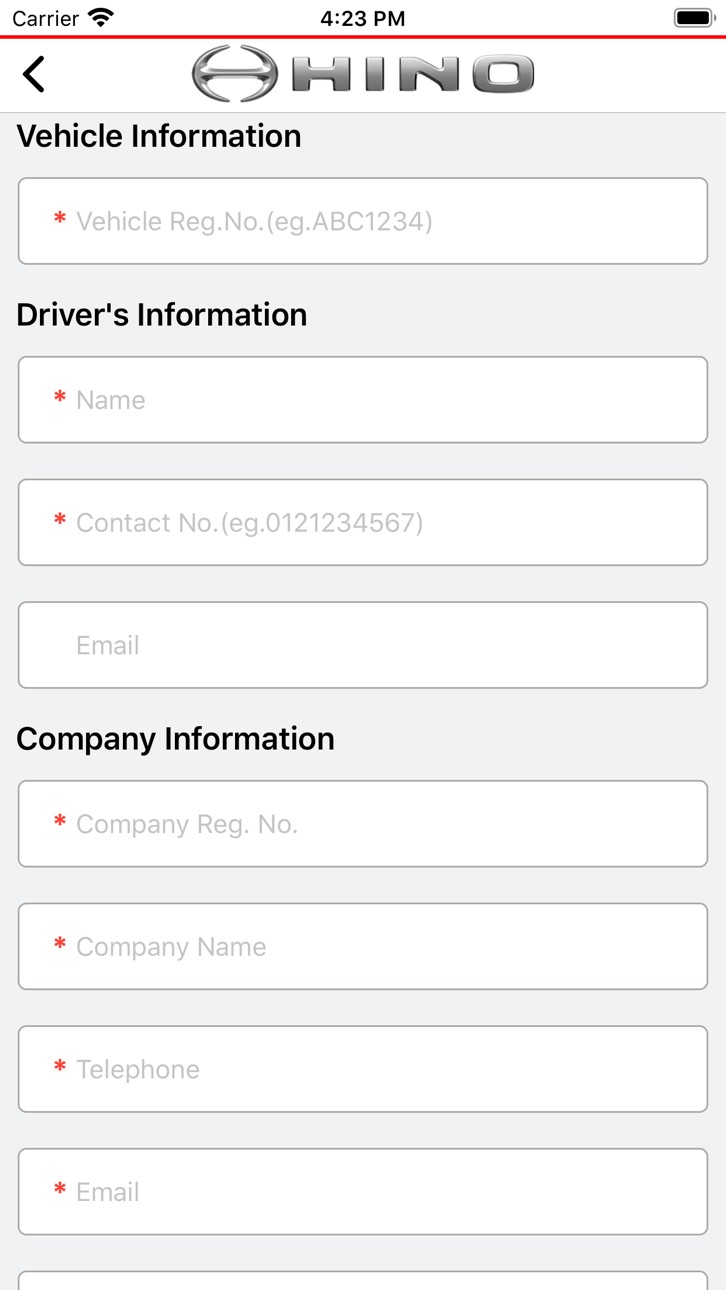Focus the Company Name input field

coord(363,946)
